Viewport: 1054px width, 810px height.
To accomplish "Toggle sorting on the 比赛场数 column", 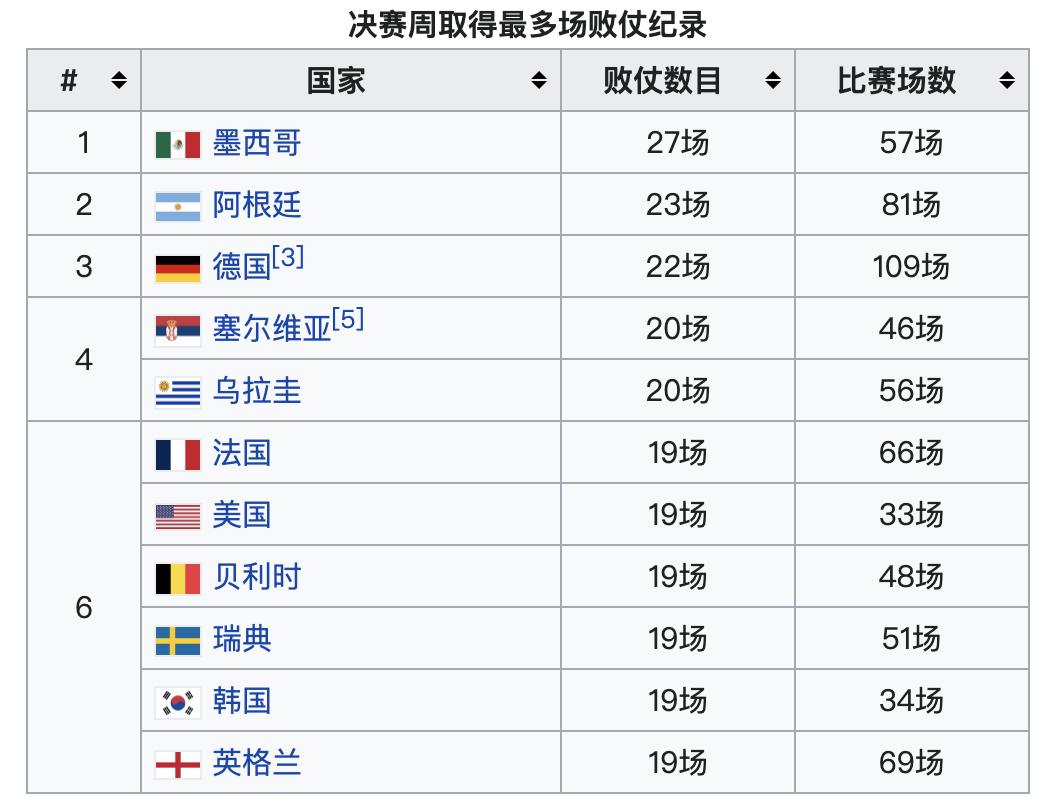I will point(1005,81).
